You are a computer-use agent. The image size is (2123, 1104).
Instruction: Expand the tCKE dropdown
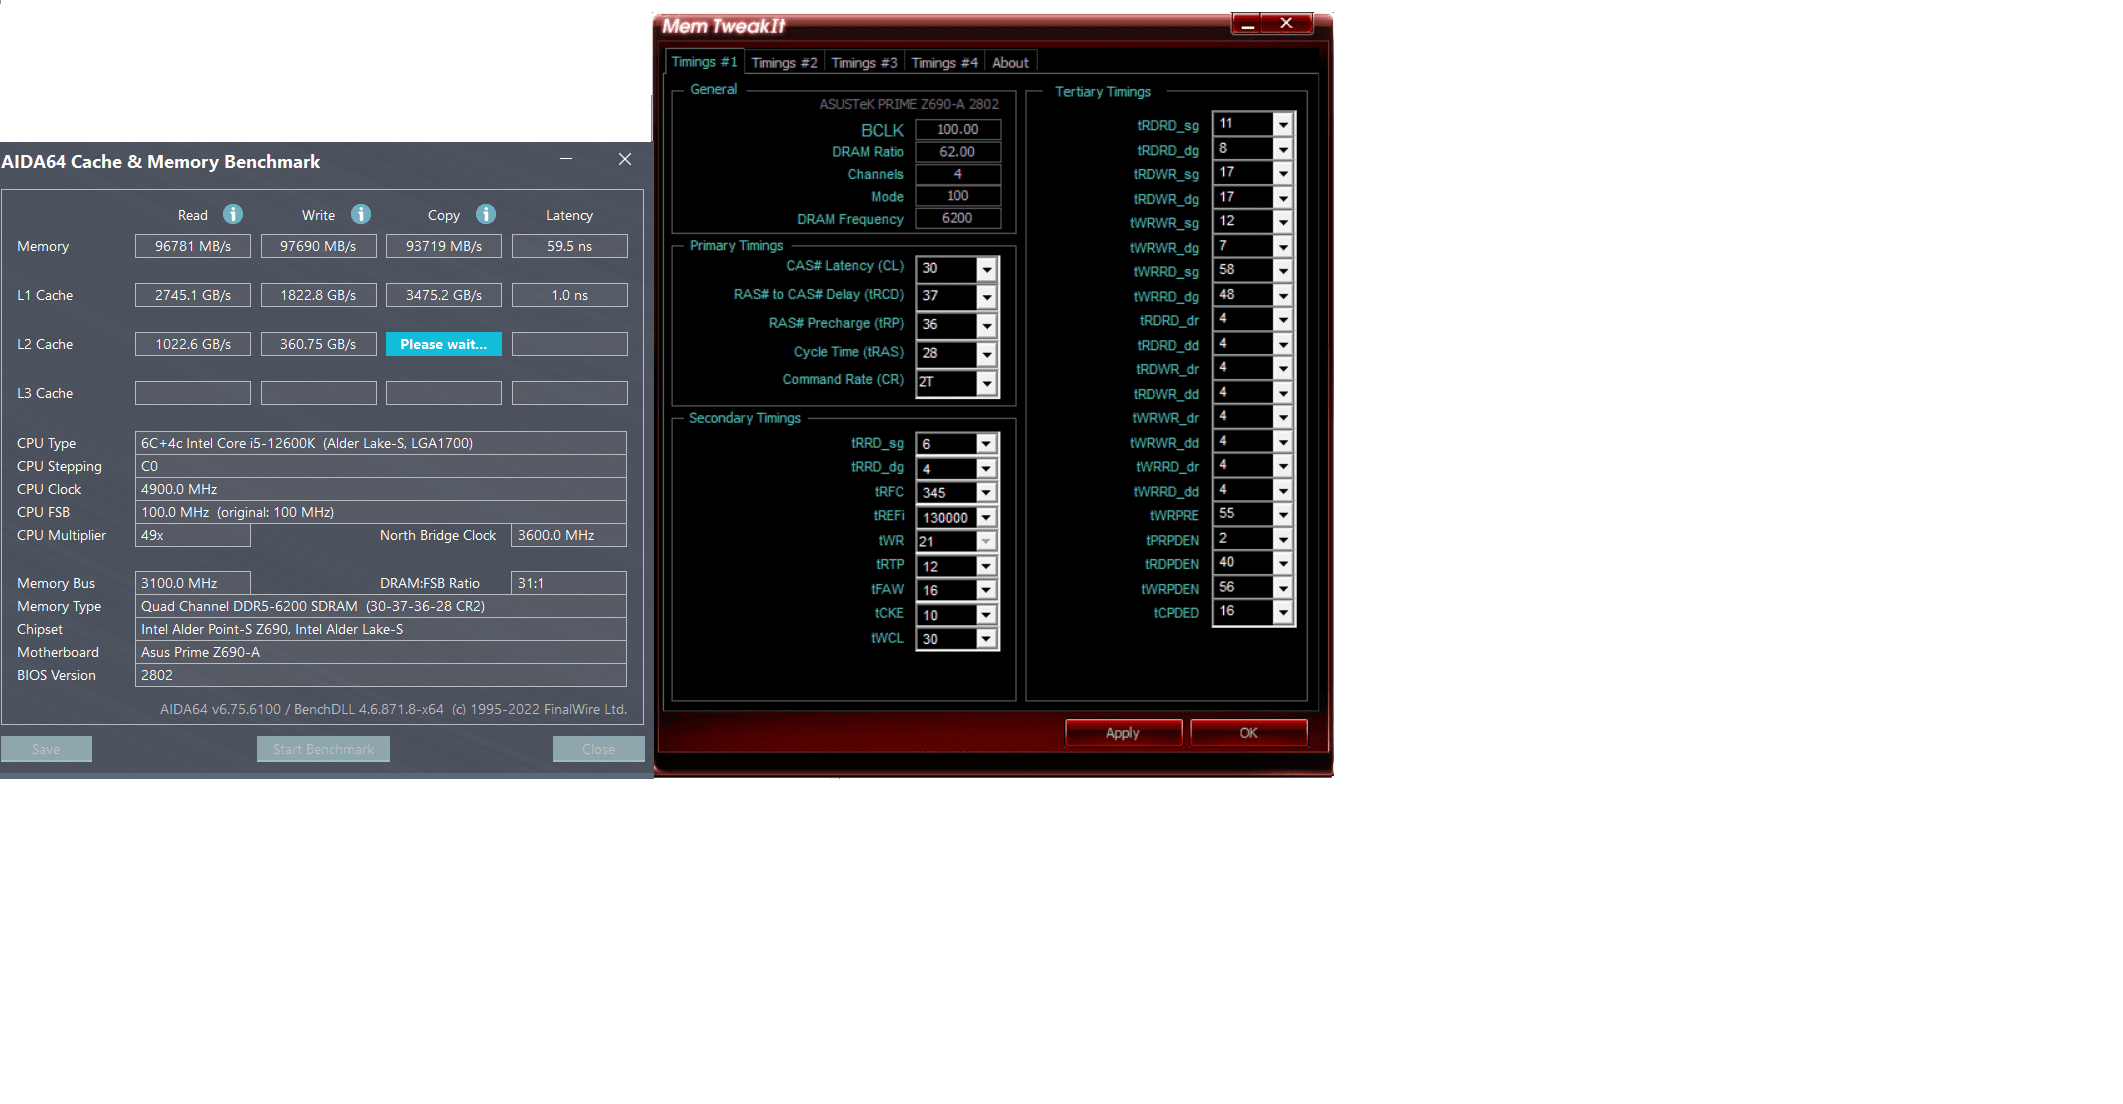(x=986, y=615)
